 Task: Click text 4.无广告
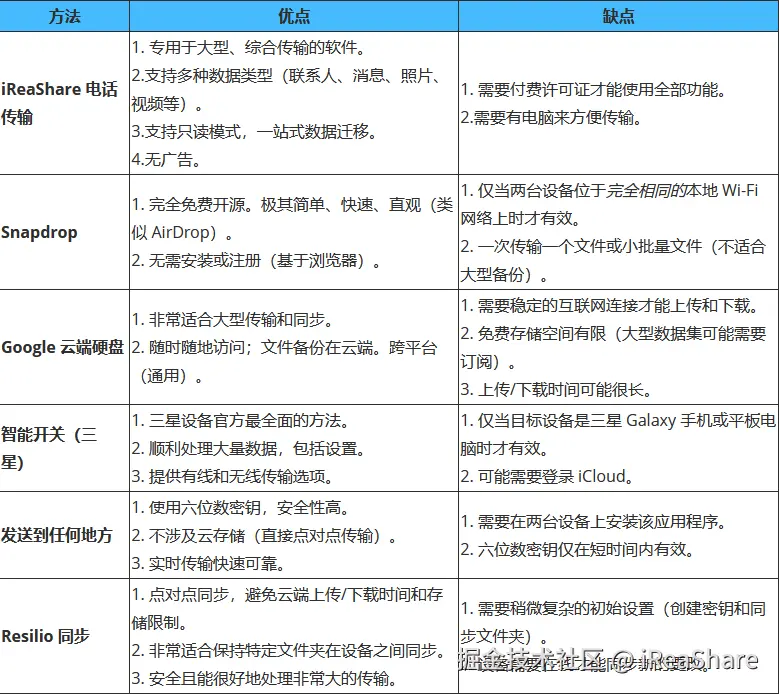[x=162, y=159]
